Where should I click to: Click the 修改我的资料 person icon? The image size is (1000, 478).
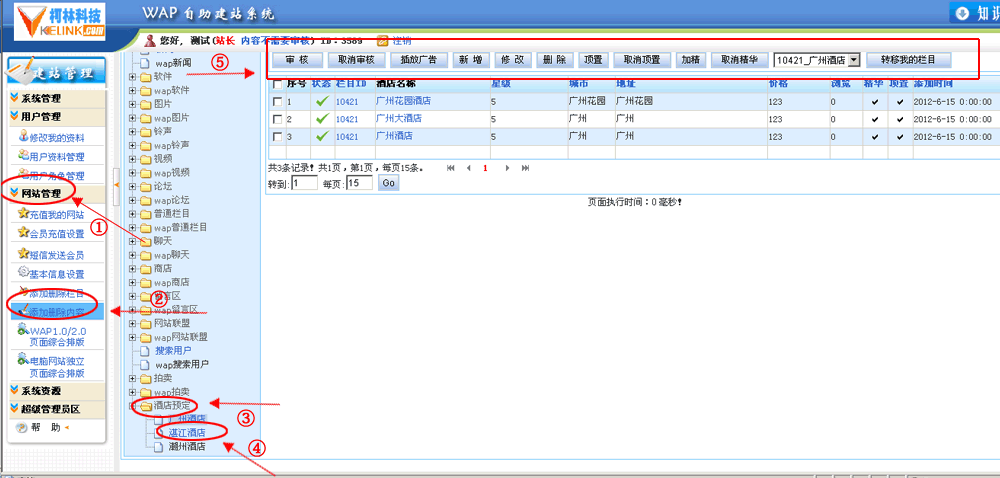(x=24, y=136)
